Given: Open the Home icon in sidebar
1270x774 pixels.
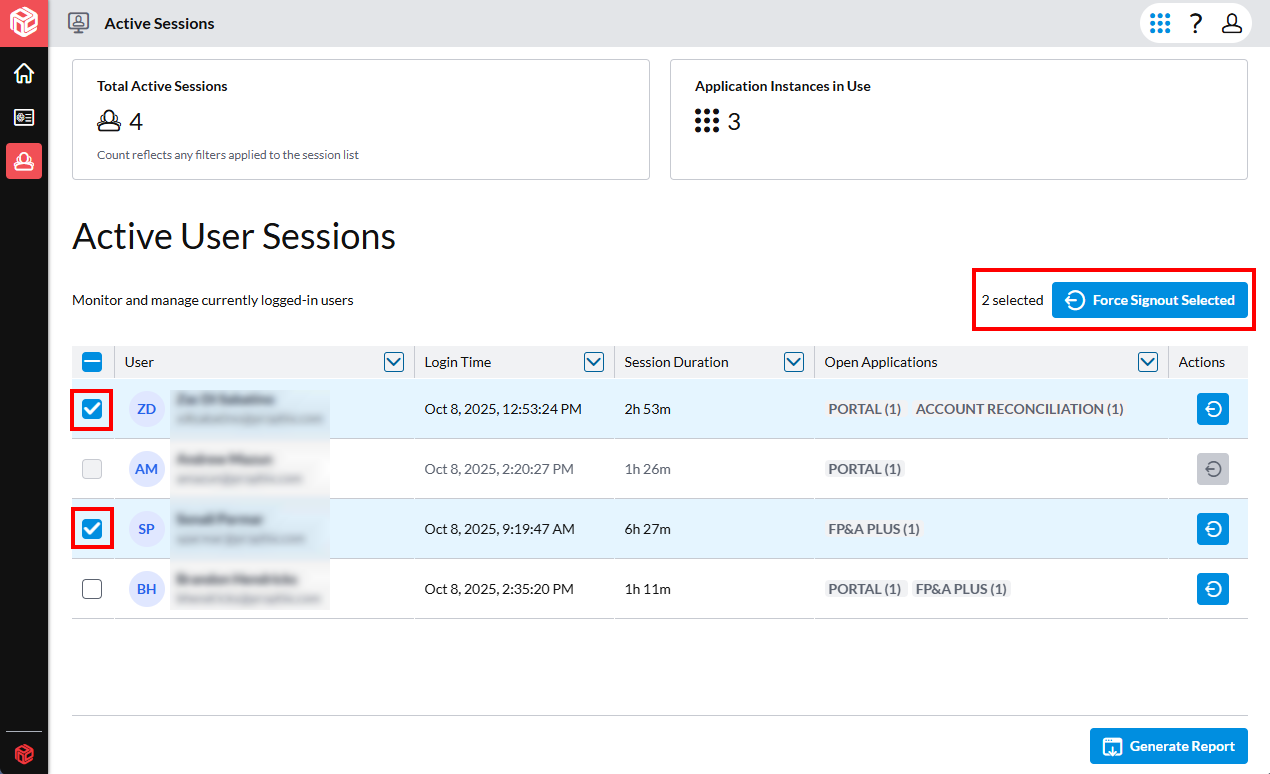Looking at the screenshot, I should coord(24,74).
